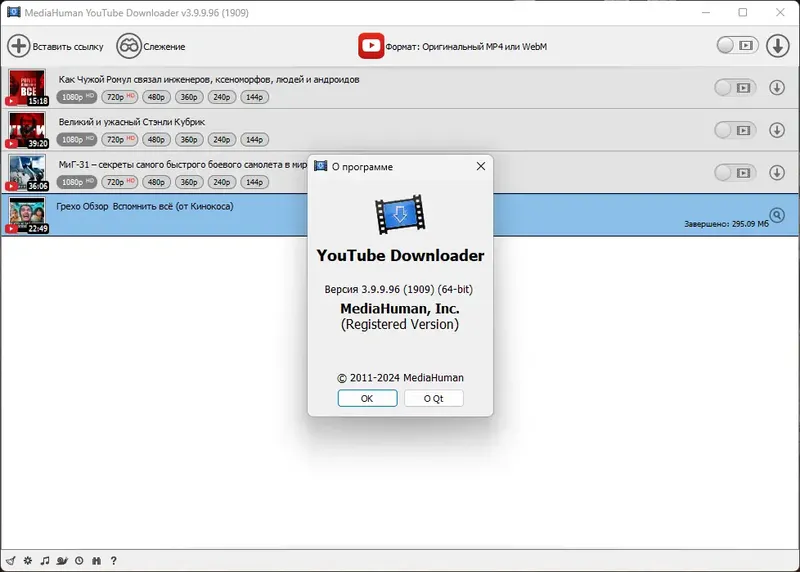800x572 pixels.
Task: Choose 720p for Стэнли Кубрик video
Action: (120, 139)
